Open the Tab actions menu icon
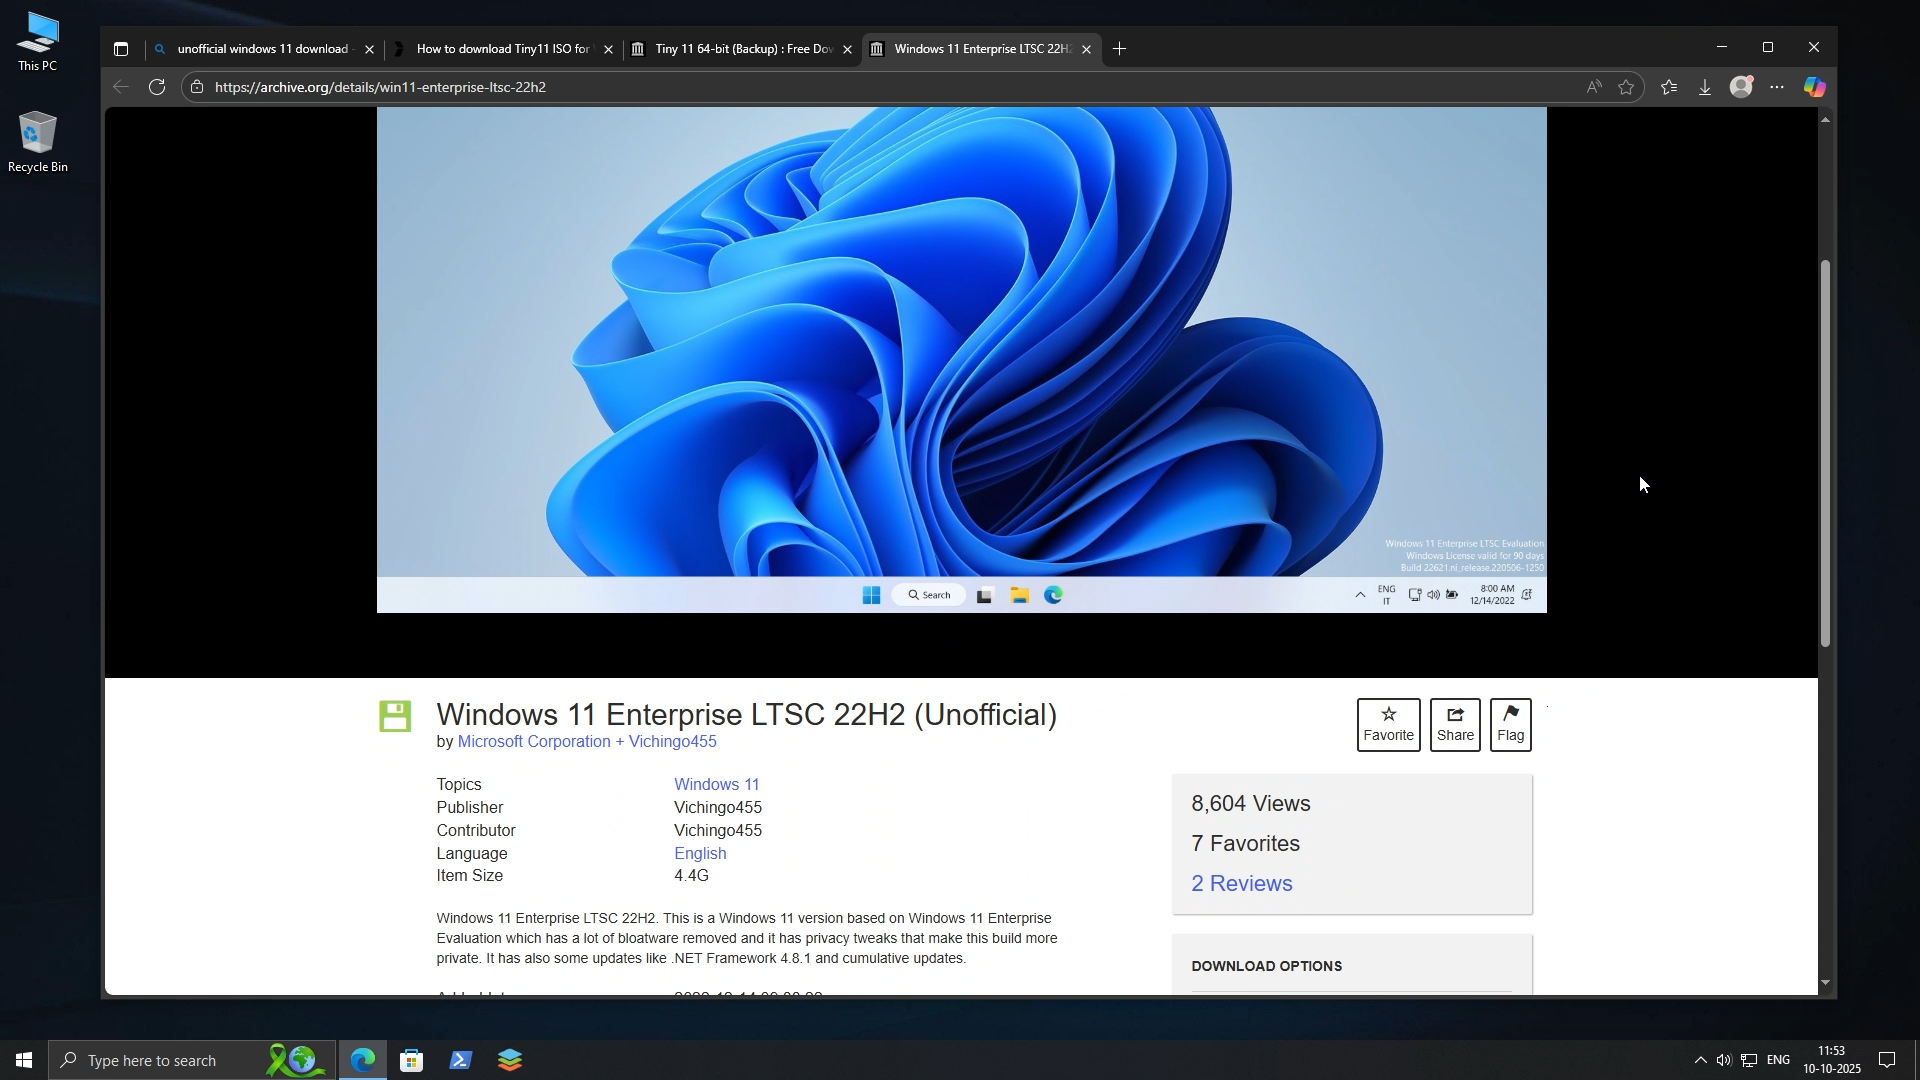The width and height of the screenshot is (1920, 1080). (x=121, y=49)
